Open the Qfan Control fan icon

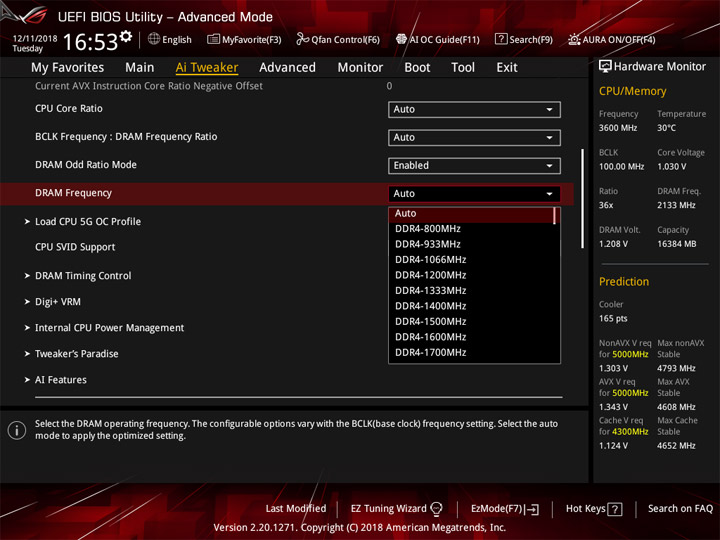pos(302,39)
